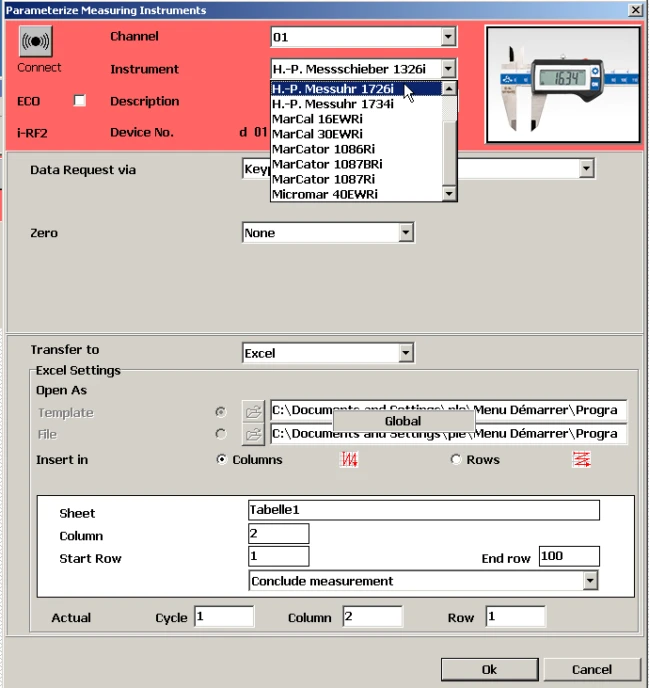Image resolution: width=649 pixels, height=688 pixels.
Task: Click folder browse icon next to File path
Action: [x=254, y=434]
